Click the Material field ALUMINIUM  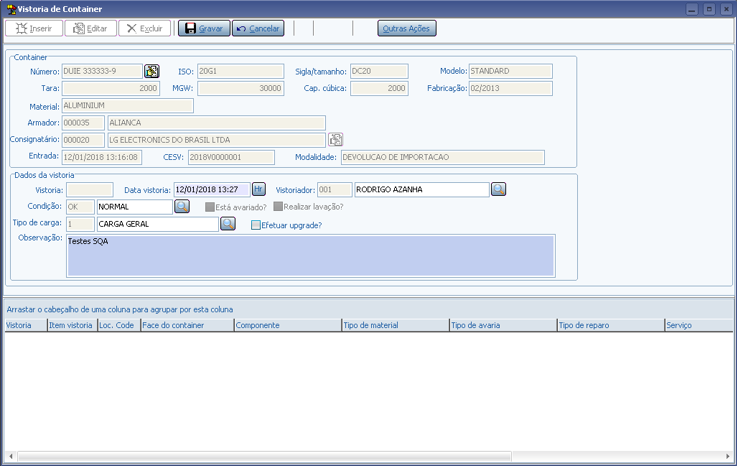pyautogui.click(x=127, y=105)
